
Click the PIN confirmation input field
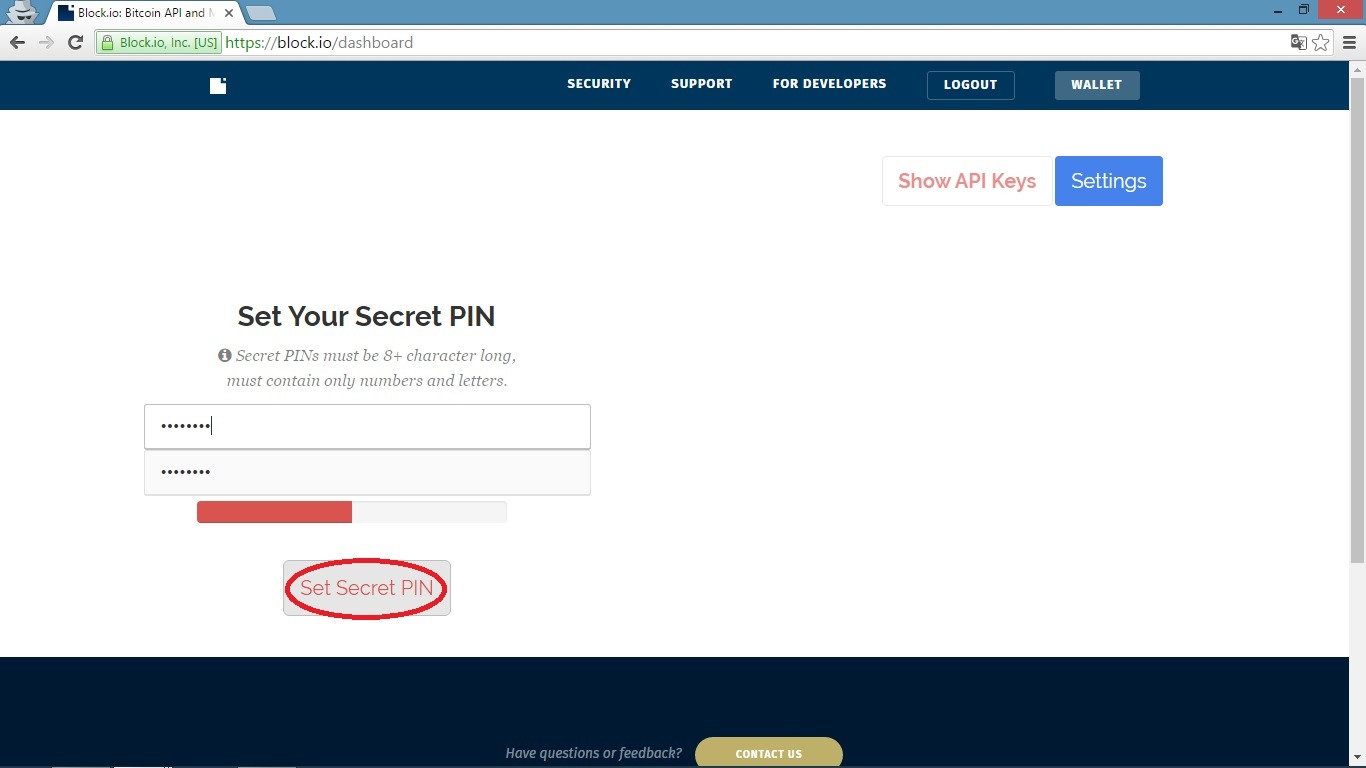[367, 472]
